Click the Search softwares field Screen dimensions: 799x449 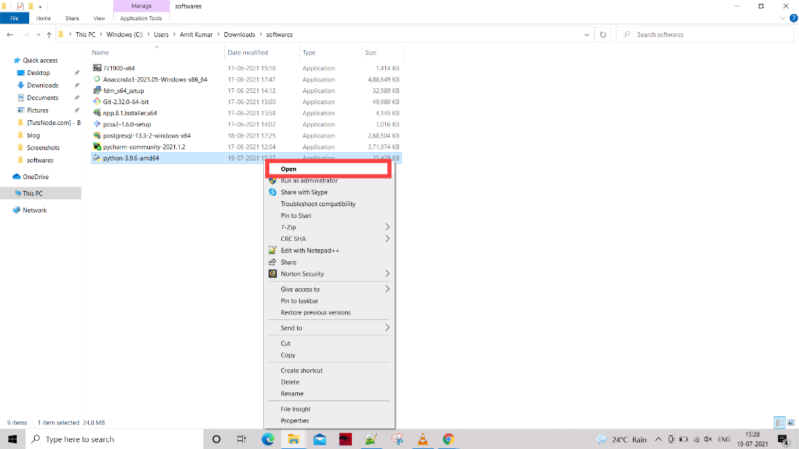(x=706, y=35)
